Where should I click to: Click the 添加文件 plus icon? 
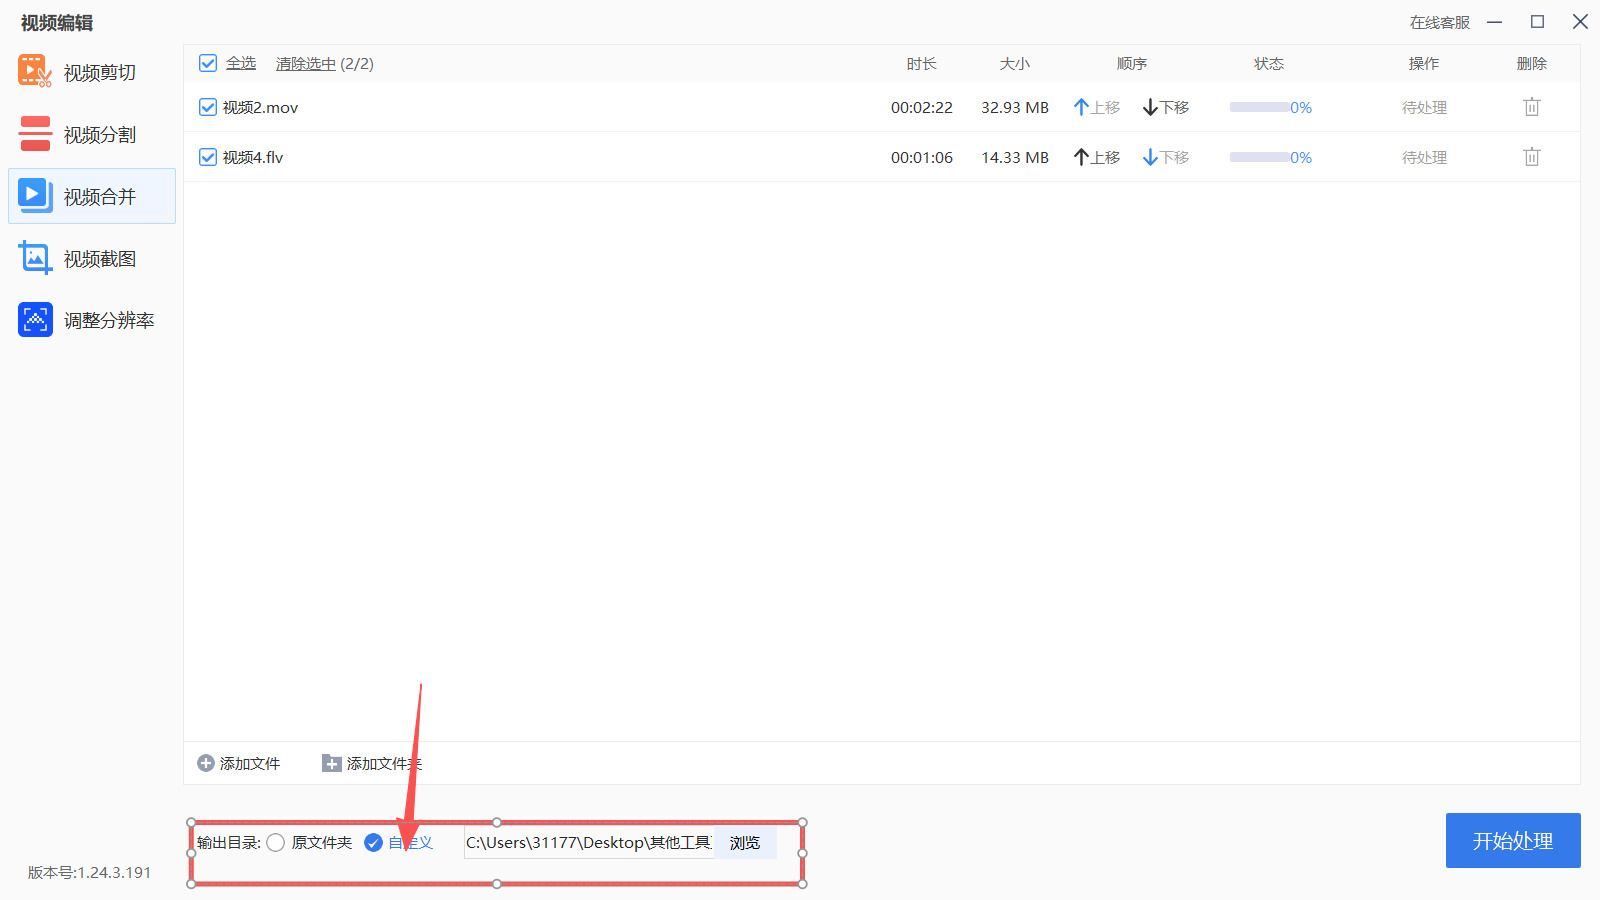[x=206, y=763]
